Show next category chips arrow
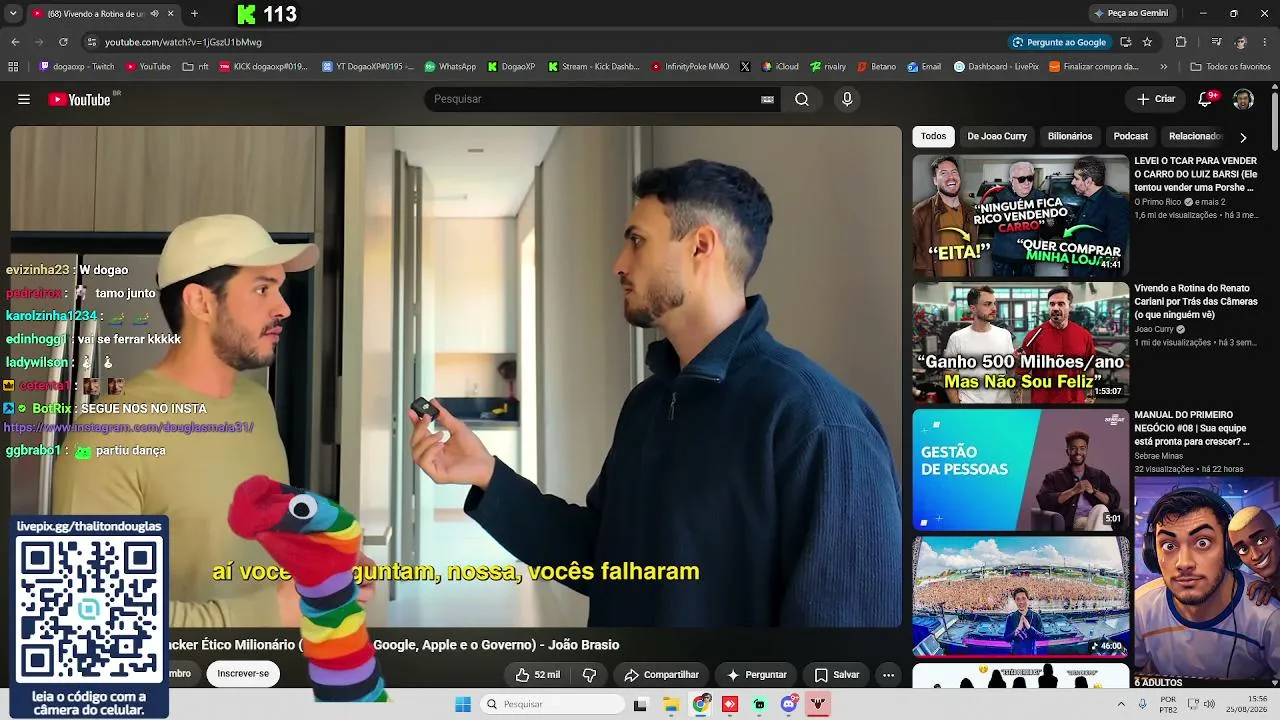1280x720 pixels. click(1243, 137)
